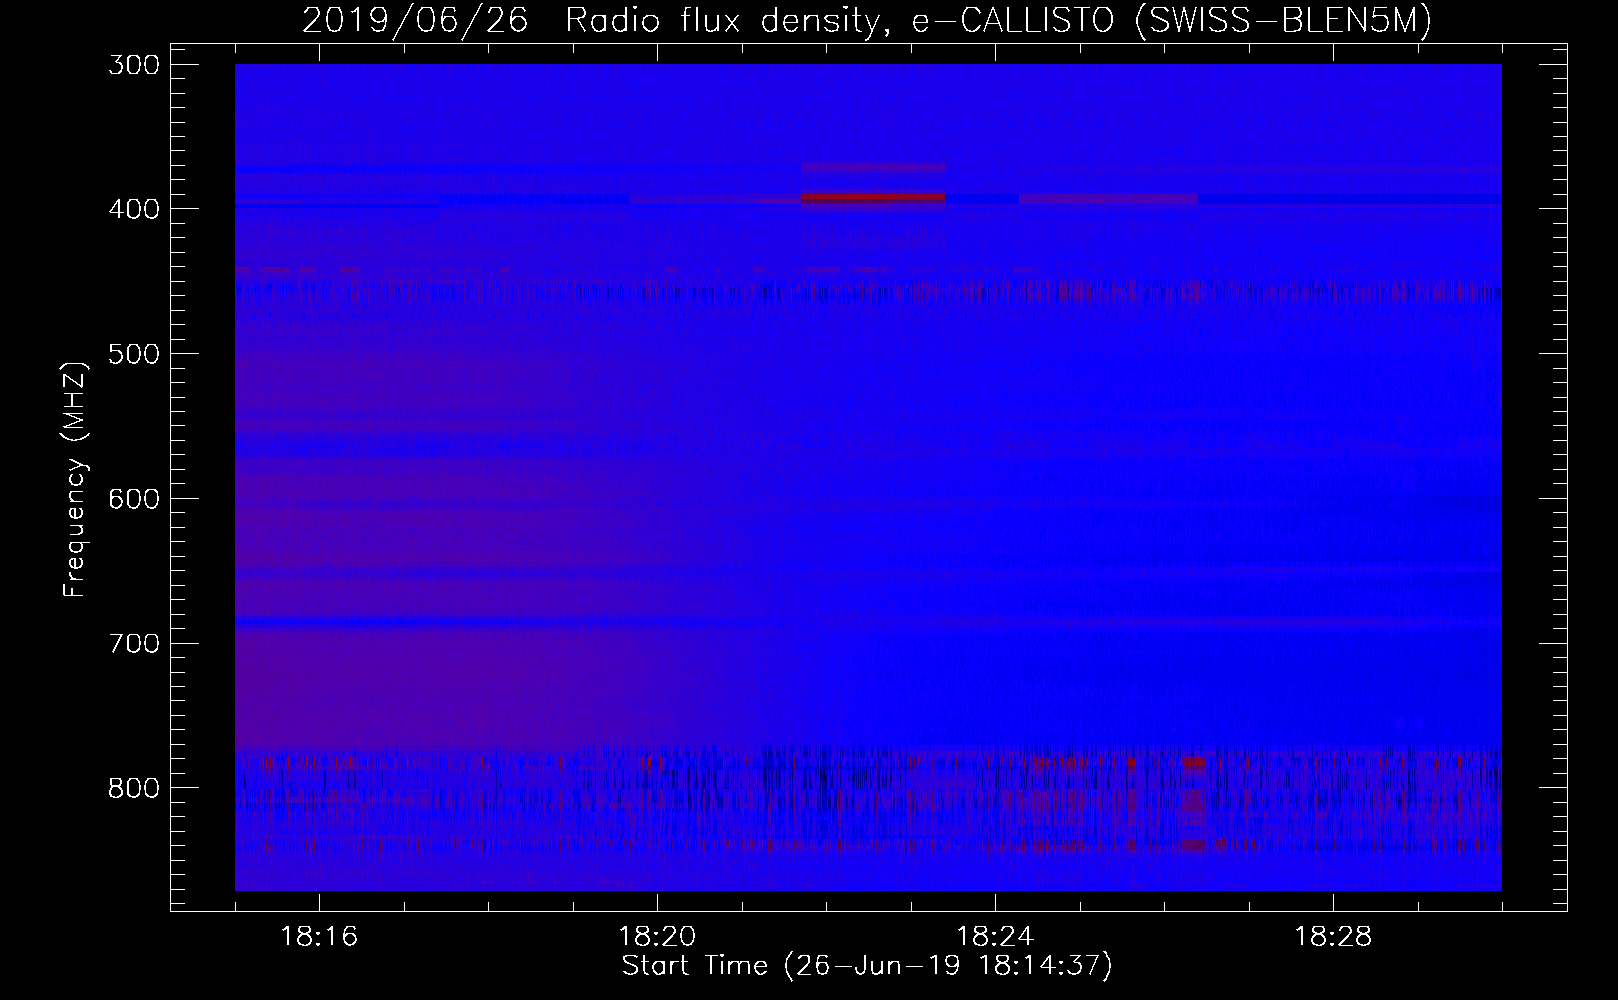
Task: Click the 18:28 time tick label
Action: tap(1333, 937)
